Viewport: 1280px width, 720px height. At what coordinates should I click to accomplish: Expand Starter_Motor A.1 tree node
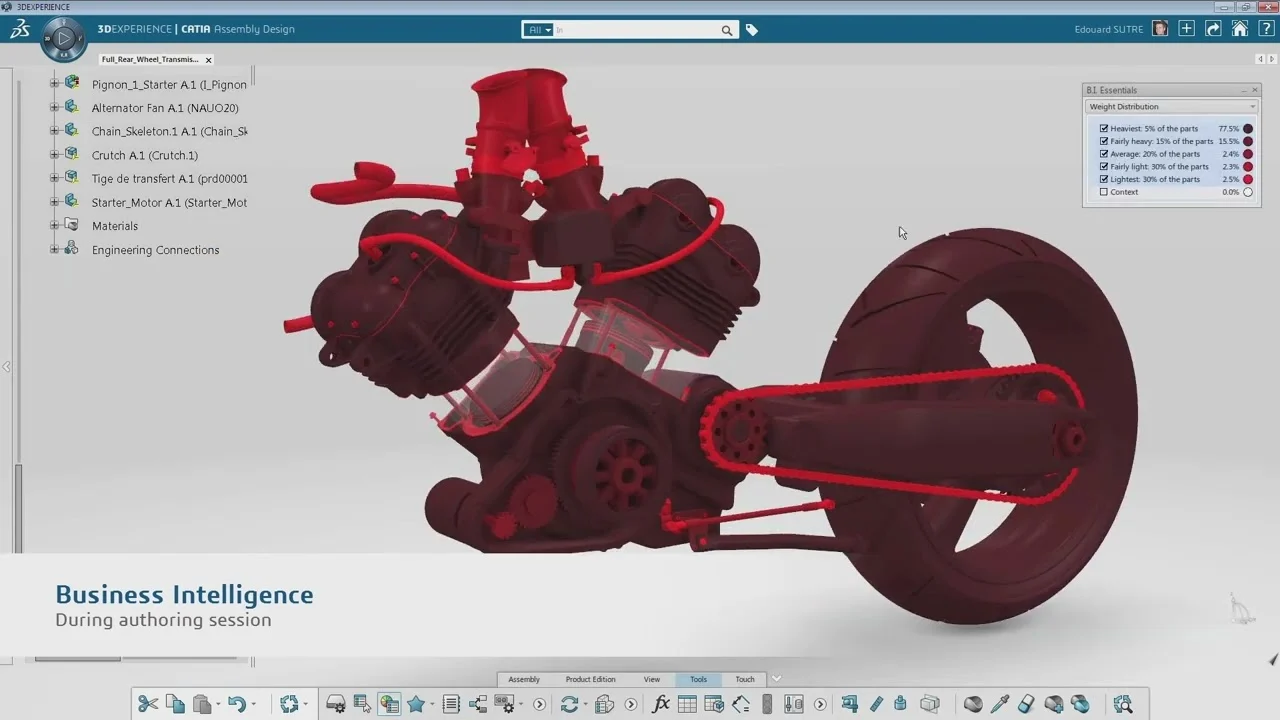tap(54, 202)
